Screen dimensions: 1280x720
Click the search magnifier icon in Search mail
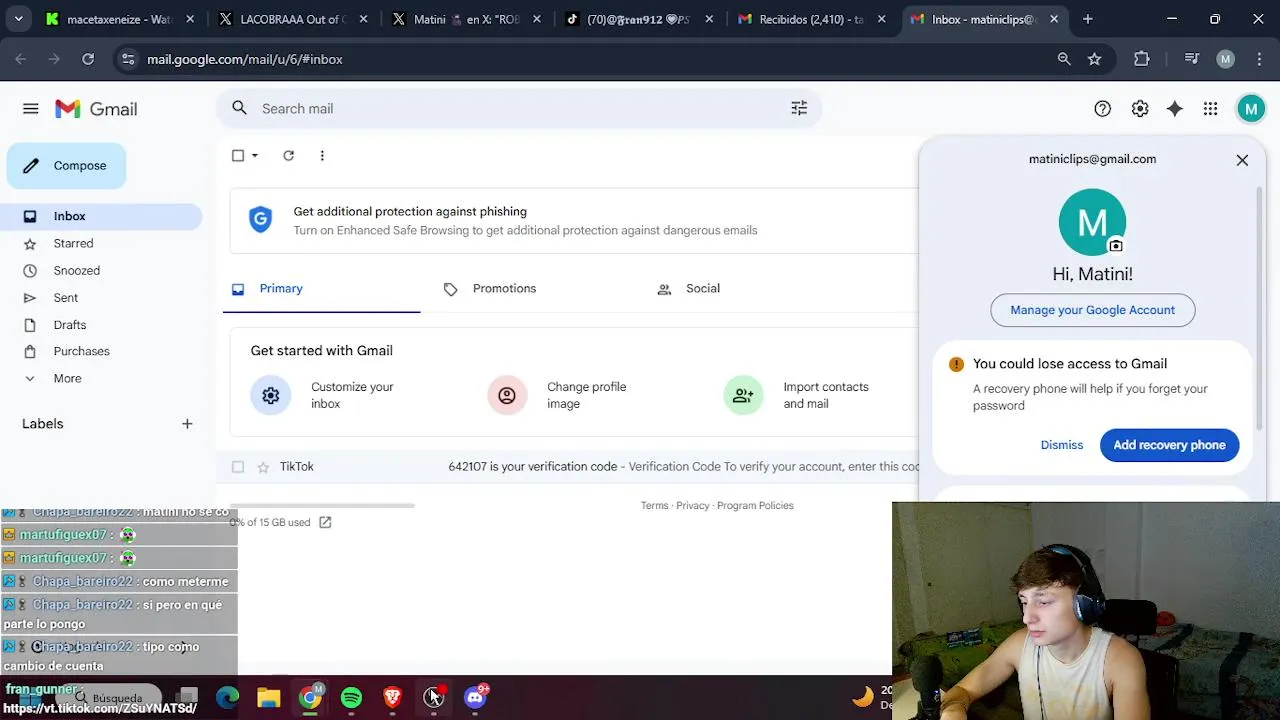(239, 108)
